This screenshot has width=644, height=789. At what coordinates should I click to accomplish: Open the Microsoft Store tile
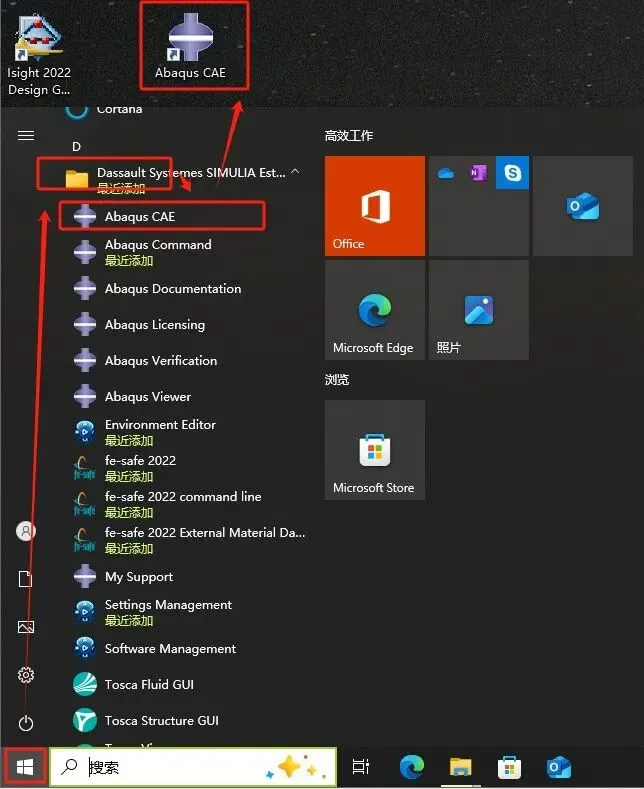click(375, 450)
